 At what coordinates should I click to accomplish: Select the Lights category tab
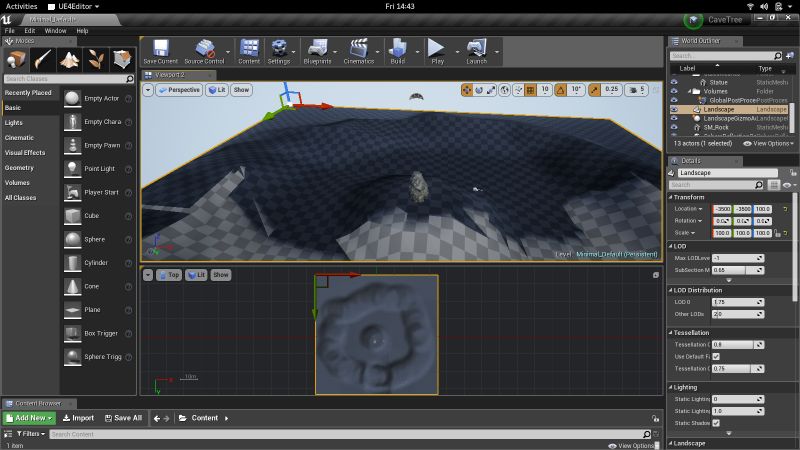coord(14,122)
